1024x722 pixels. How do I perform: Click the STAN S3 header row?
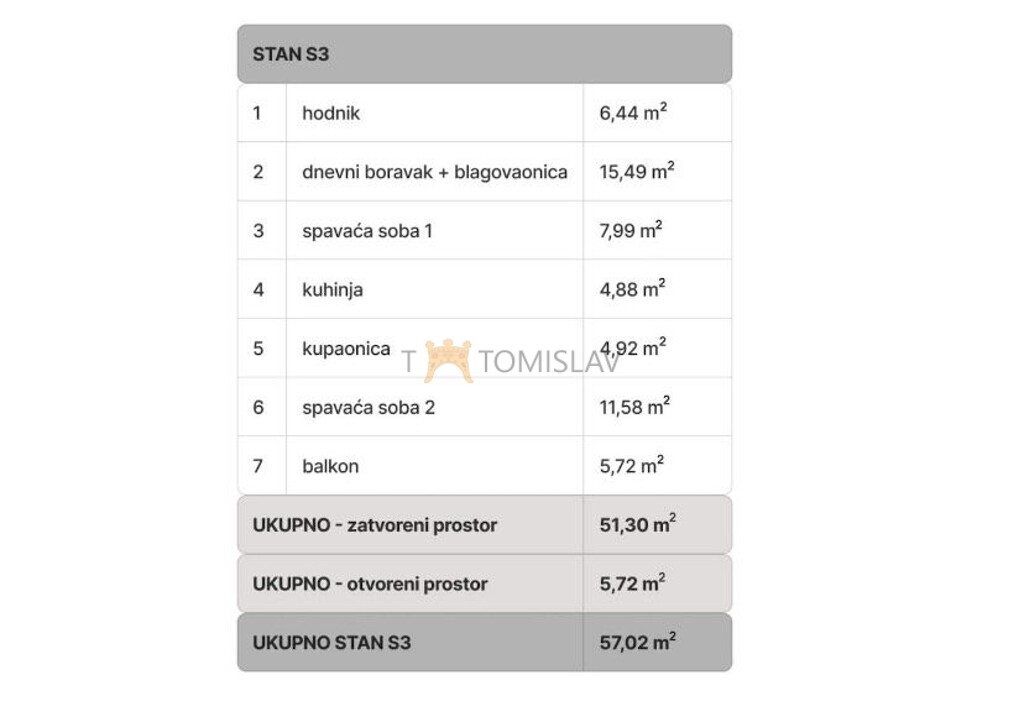pos(485,54)
